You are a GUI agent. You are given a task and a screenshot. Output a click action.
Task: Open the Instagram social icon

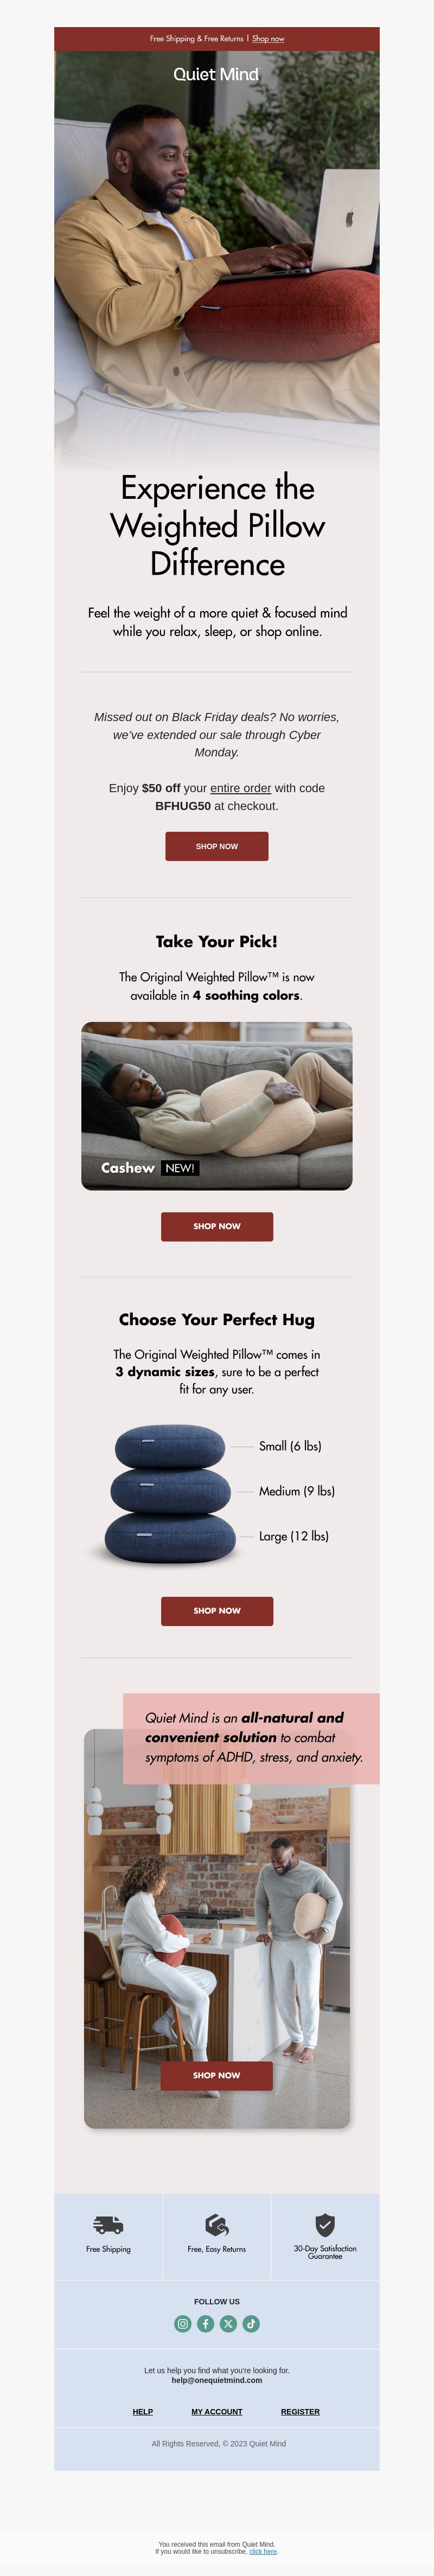pos(183,2323)
